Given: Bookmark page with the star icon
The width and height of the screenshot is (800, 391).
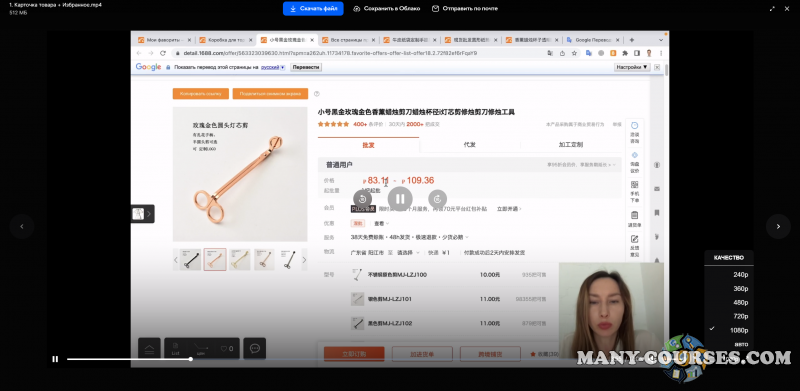Looking at the screenshot, I should pos(574,53).
